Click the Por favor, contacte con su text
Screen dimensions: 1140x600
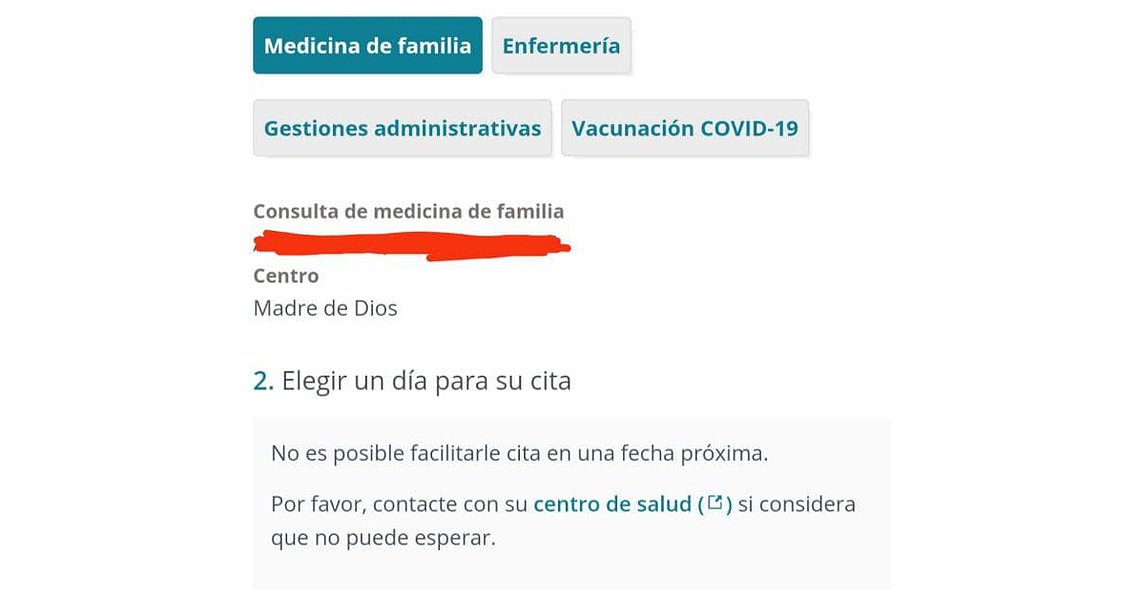click(399, 503)
